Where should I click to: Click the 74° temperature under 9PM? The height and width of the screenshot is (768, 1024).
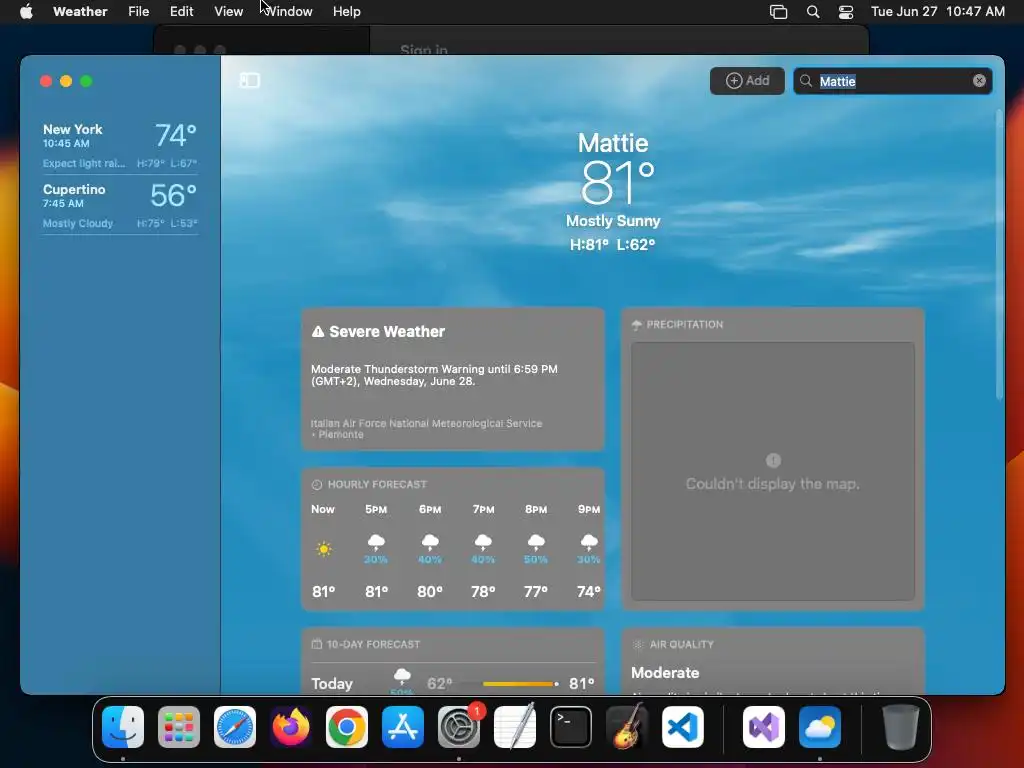tap(588, 592)
